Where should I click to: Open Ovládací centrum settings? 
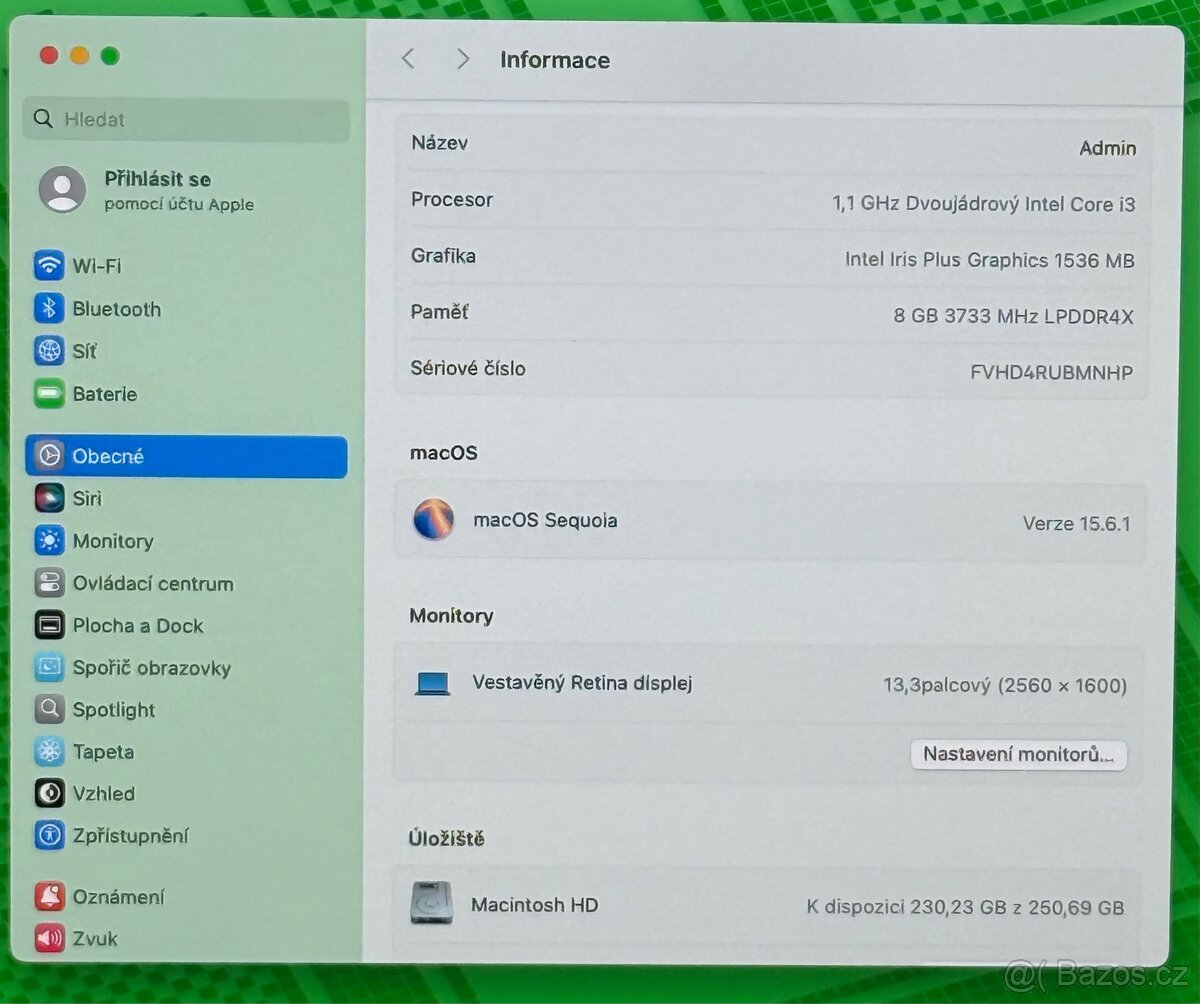point(152,583)
